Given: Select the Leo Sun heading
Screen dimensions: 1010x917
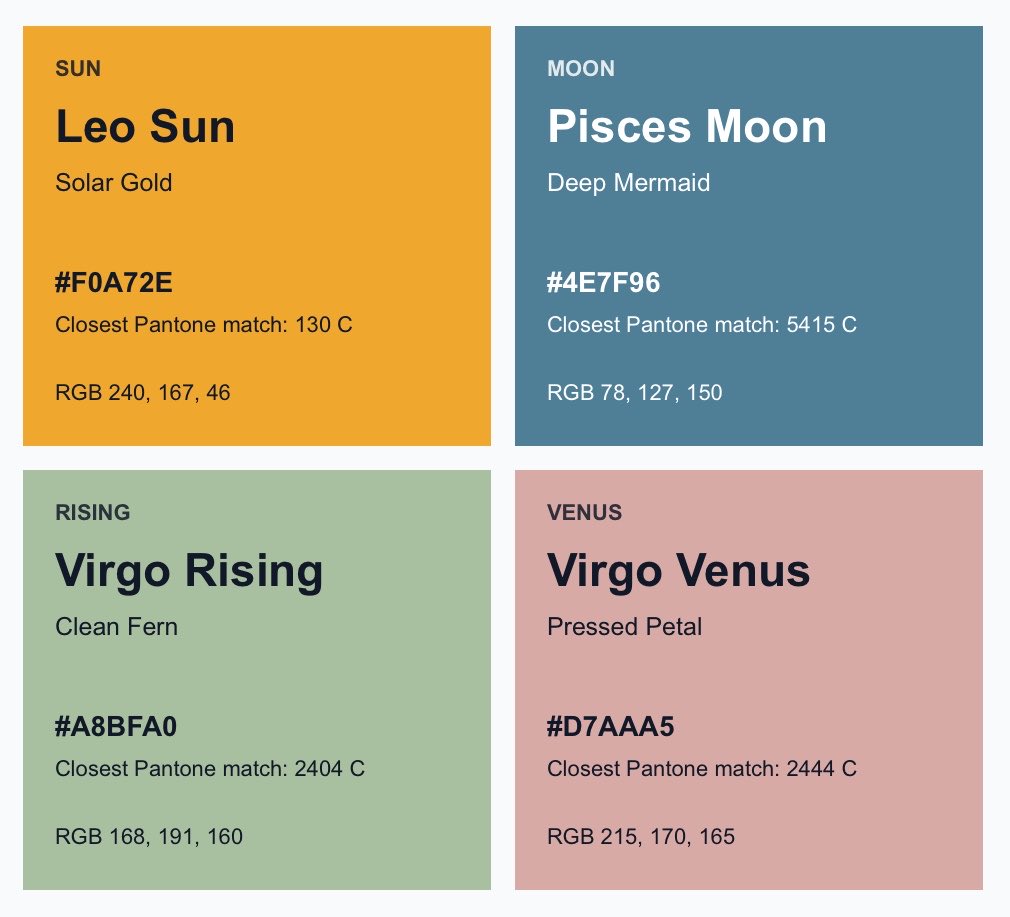Looking at the screenshot, I should pyautogui.click(x=145, y=126).
